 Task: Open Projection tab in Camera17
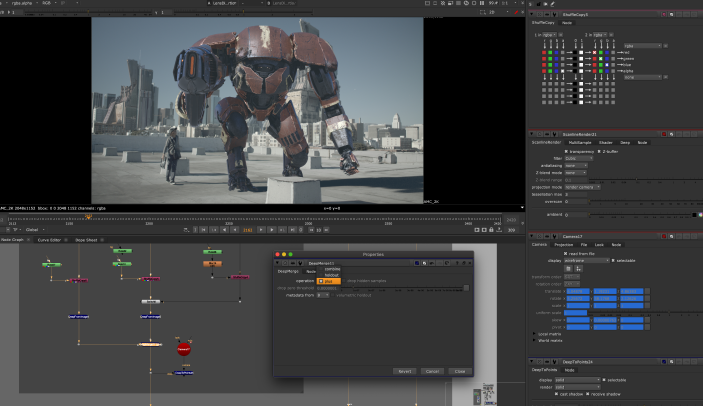click(564, 245)
